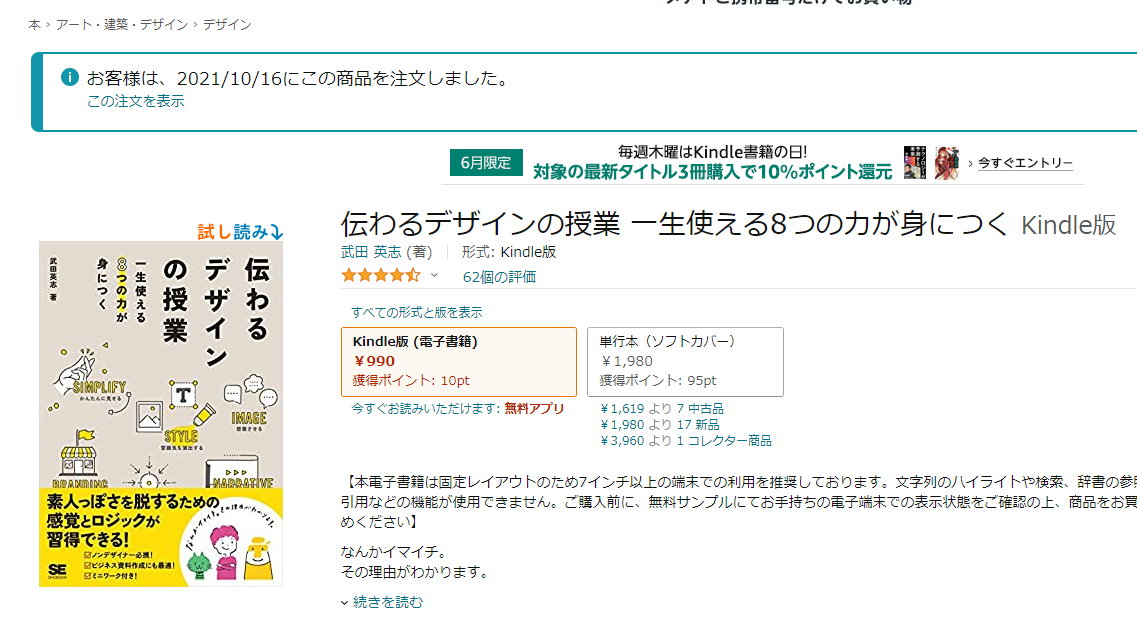The image size is (1137, 617).
Task: Click the info icon in order notice
Action: [70, 77]
